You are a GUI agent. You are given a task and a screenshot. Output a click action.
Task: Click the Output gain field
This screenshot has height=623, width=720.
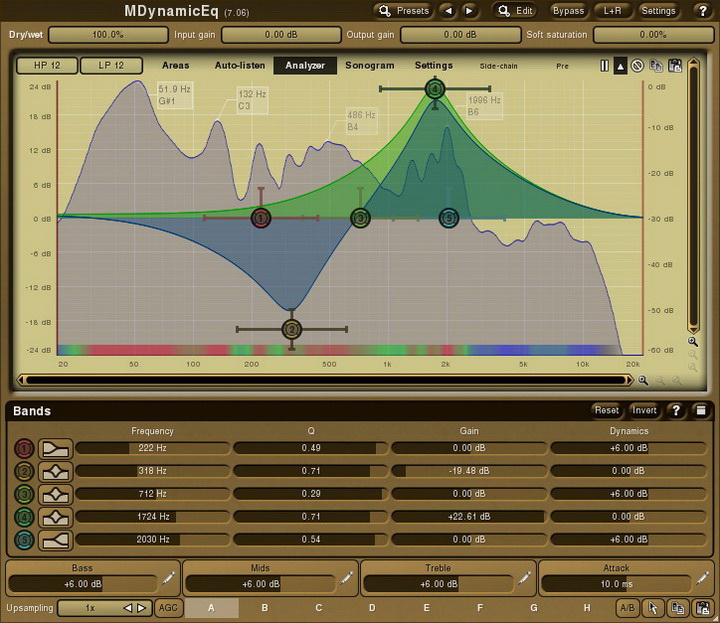tap(460, 34)
